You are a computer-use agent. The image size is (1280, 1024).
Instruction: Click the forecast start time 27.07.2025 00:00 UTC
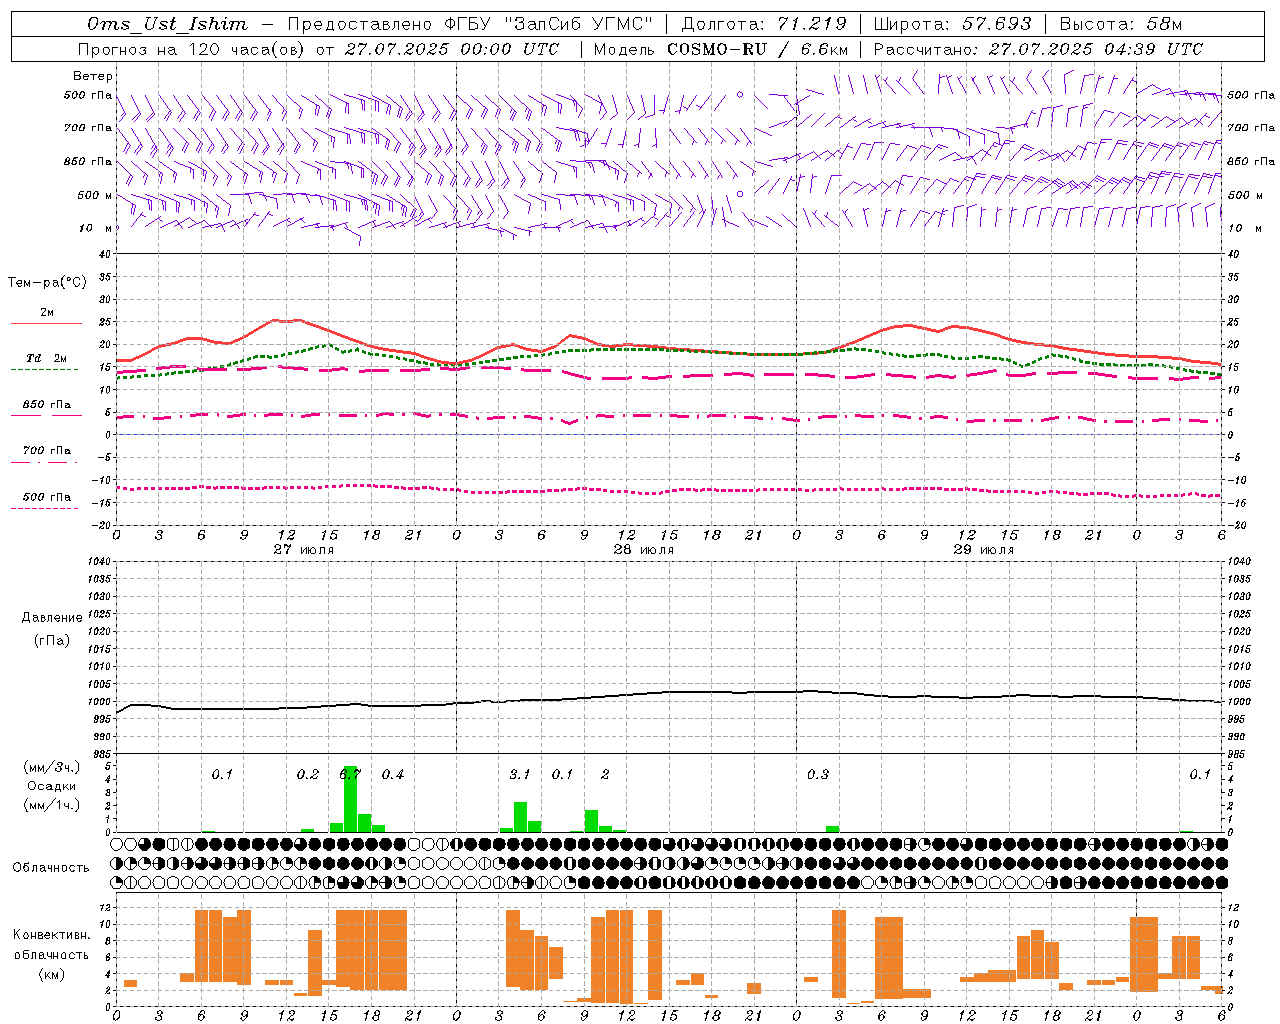[452, 49]
